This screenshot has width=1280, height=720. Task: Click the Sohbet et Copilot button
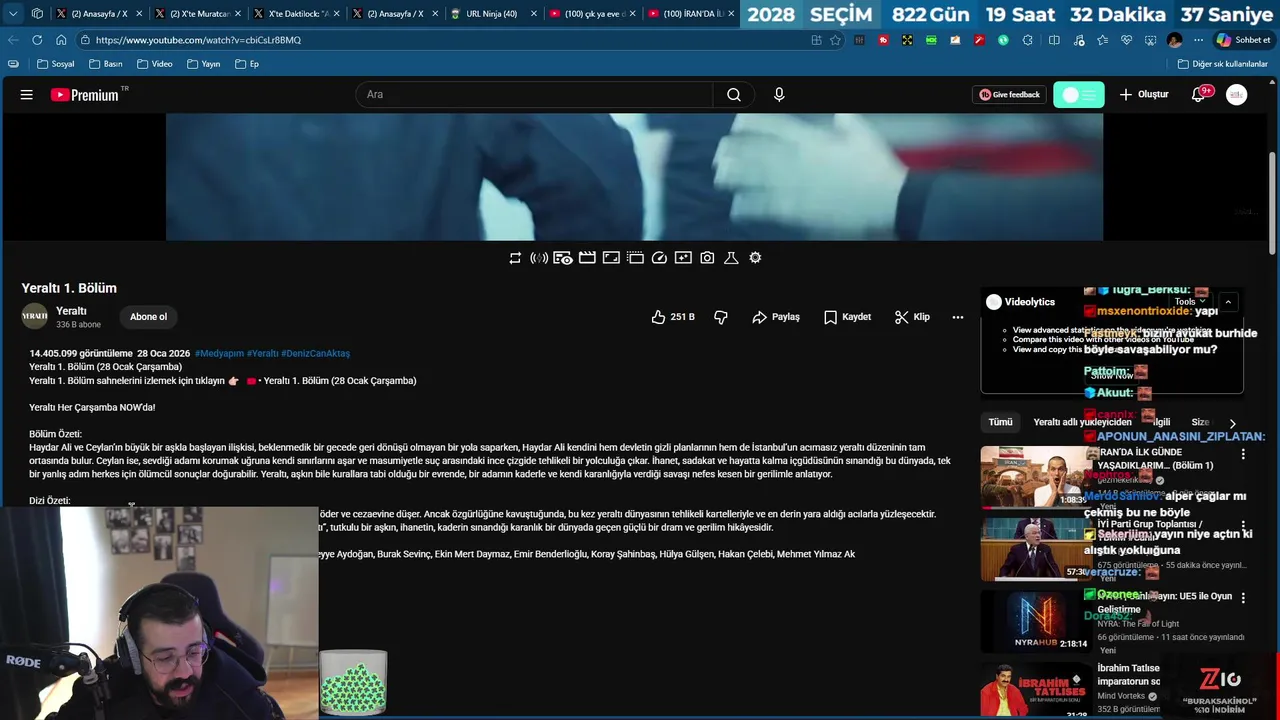[1243, 40]
